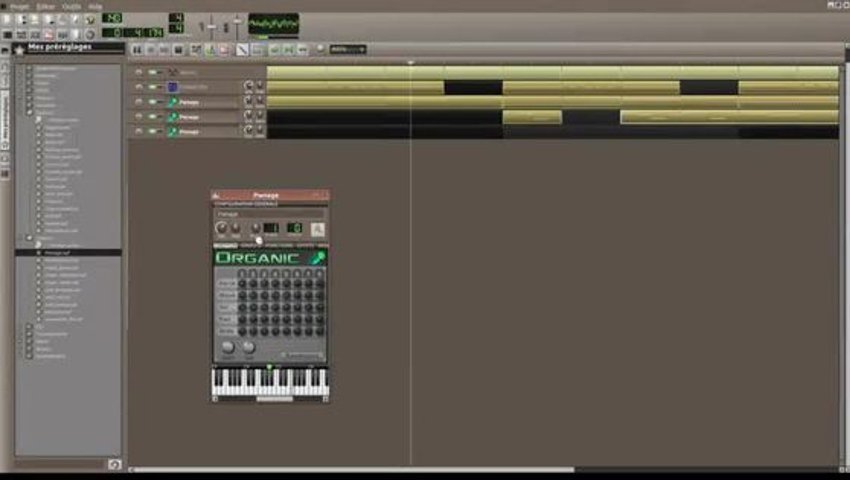This screenshot has width=850, height=480.
Task: Save the Pienage instrument preset
Action: point(318,229)
